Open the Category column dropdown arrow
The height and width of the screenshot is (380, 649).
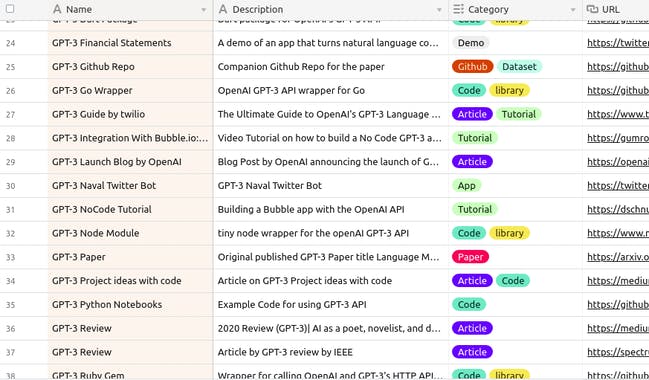[573, 10]
